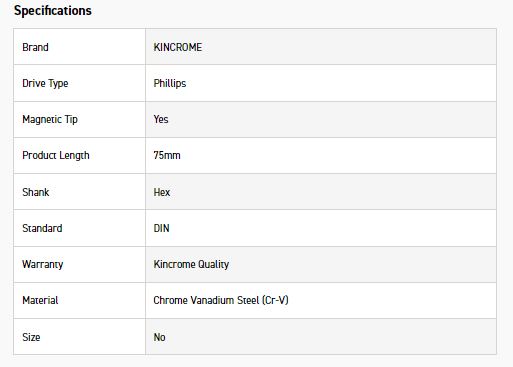The width and height of the screenshot is (513, 367).
Task: Click the Kincrome Quality warranty value
Action: (x=191, y=265)
